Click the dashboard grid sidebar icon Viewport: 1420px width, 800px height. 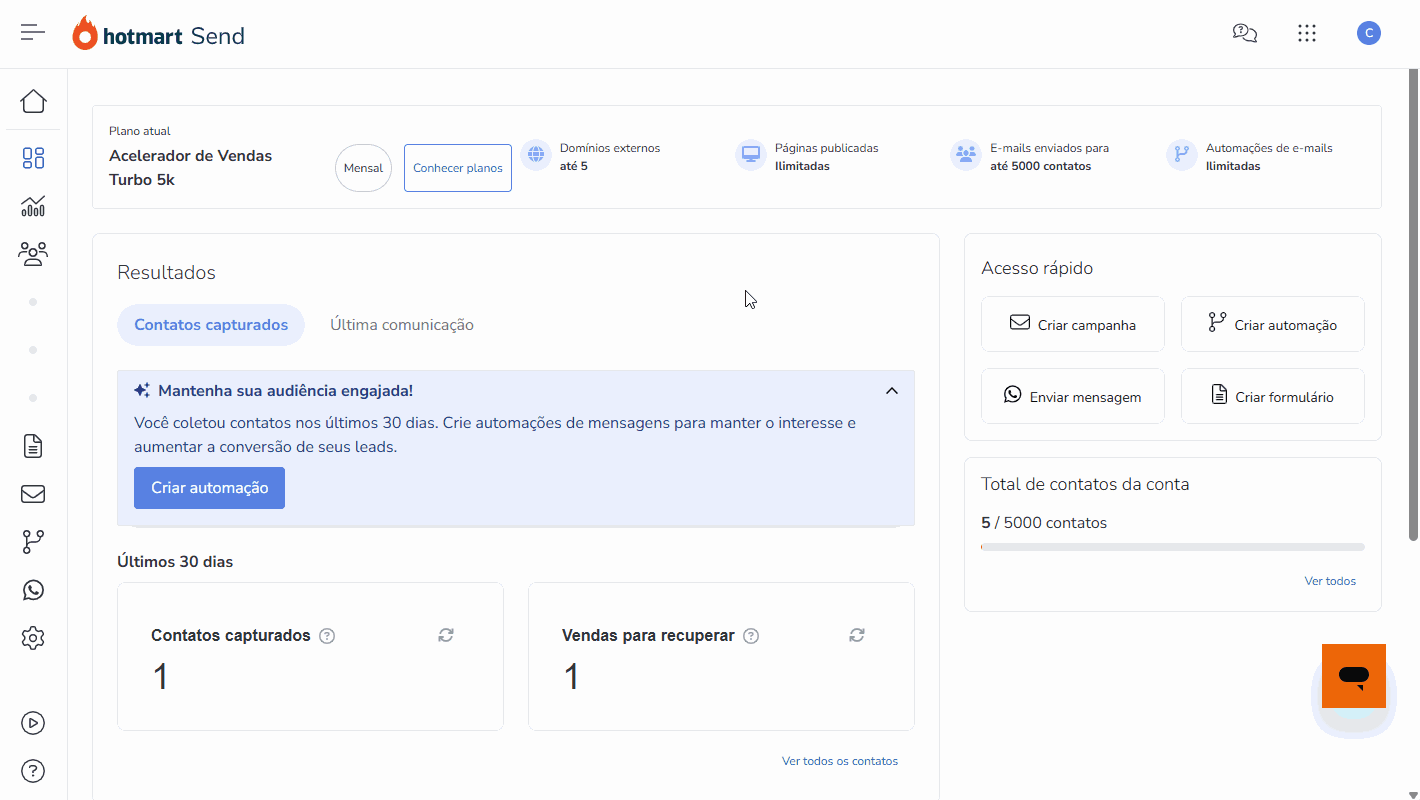(33, 158)
